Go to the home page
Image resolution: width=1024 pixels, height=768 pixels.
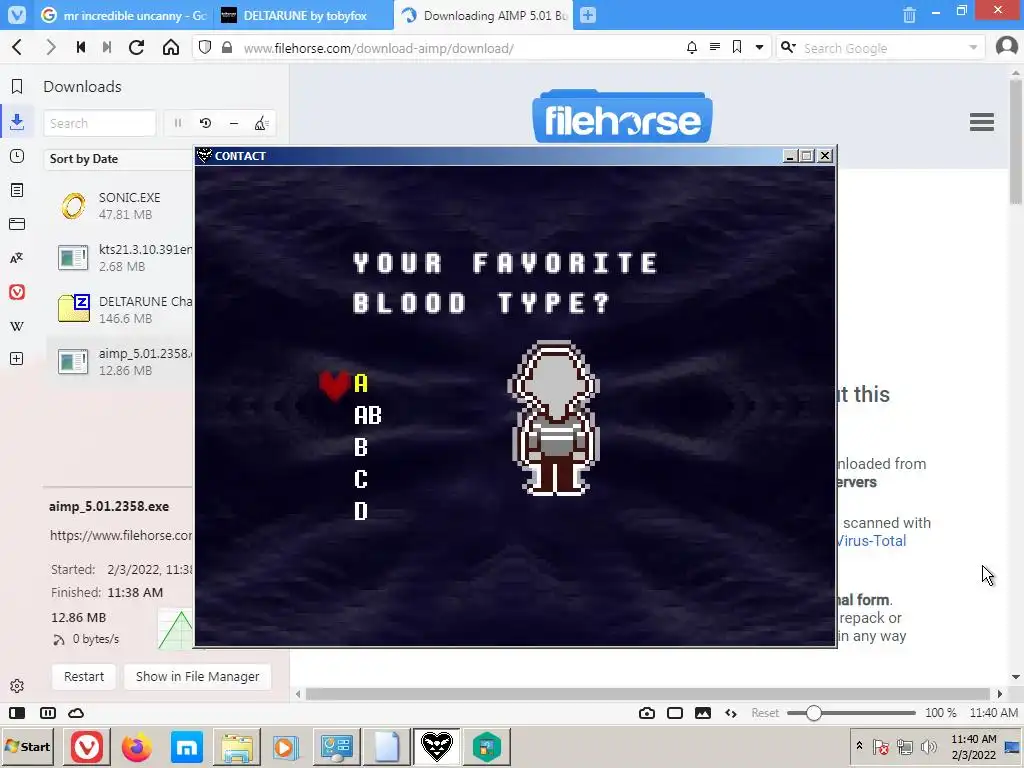(171, 48)
